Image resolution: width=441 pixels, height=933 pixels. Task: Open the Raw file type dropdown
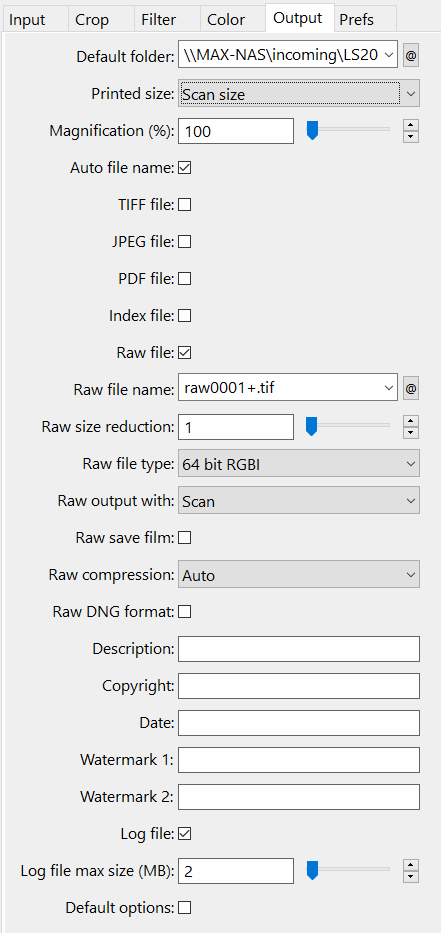[x=299, y=464]
